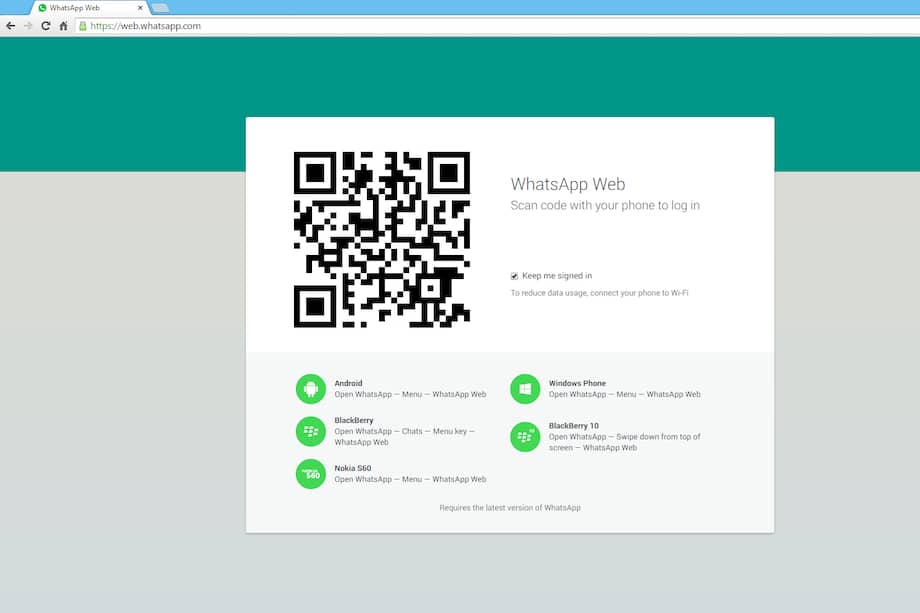Image resolution: width=920 pixels, height=613 pixels.
Task: Select the Android platform icon
Action: [x=311, y=388]
